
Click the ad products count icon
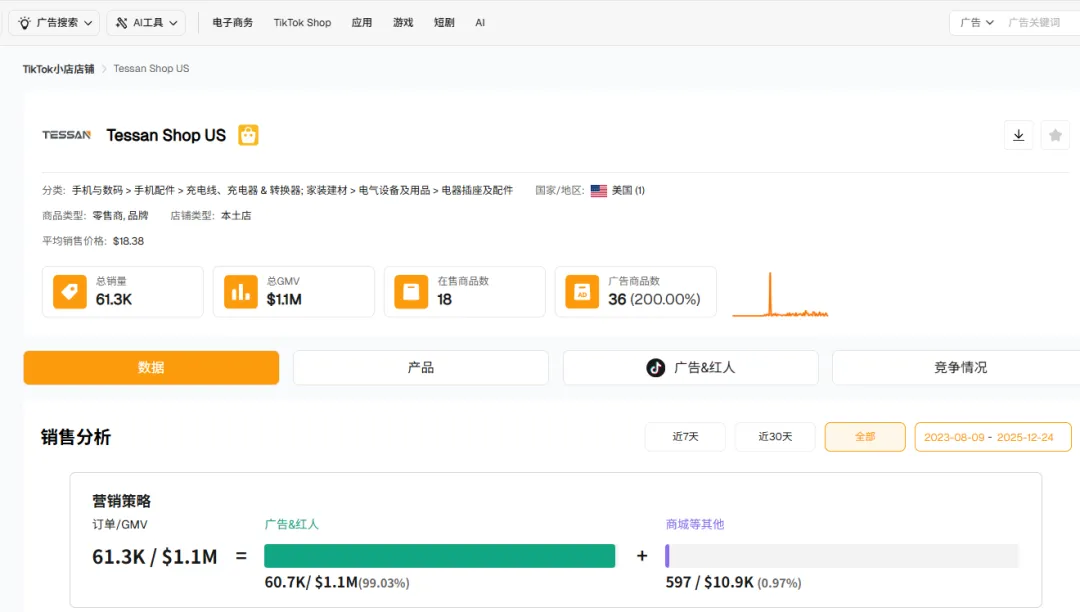(x=582, y=292)
